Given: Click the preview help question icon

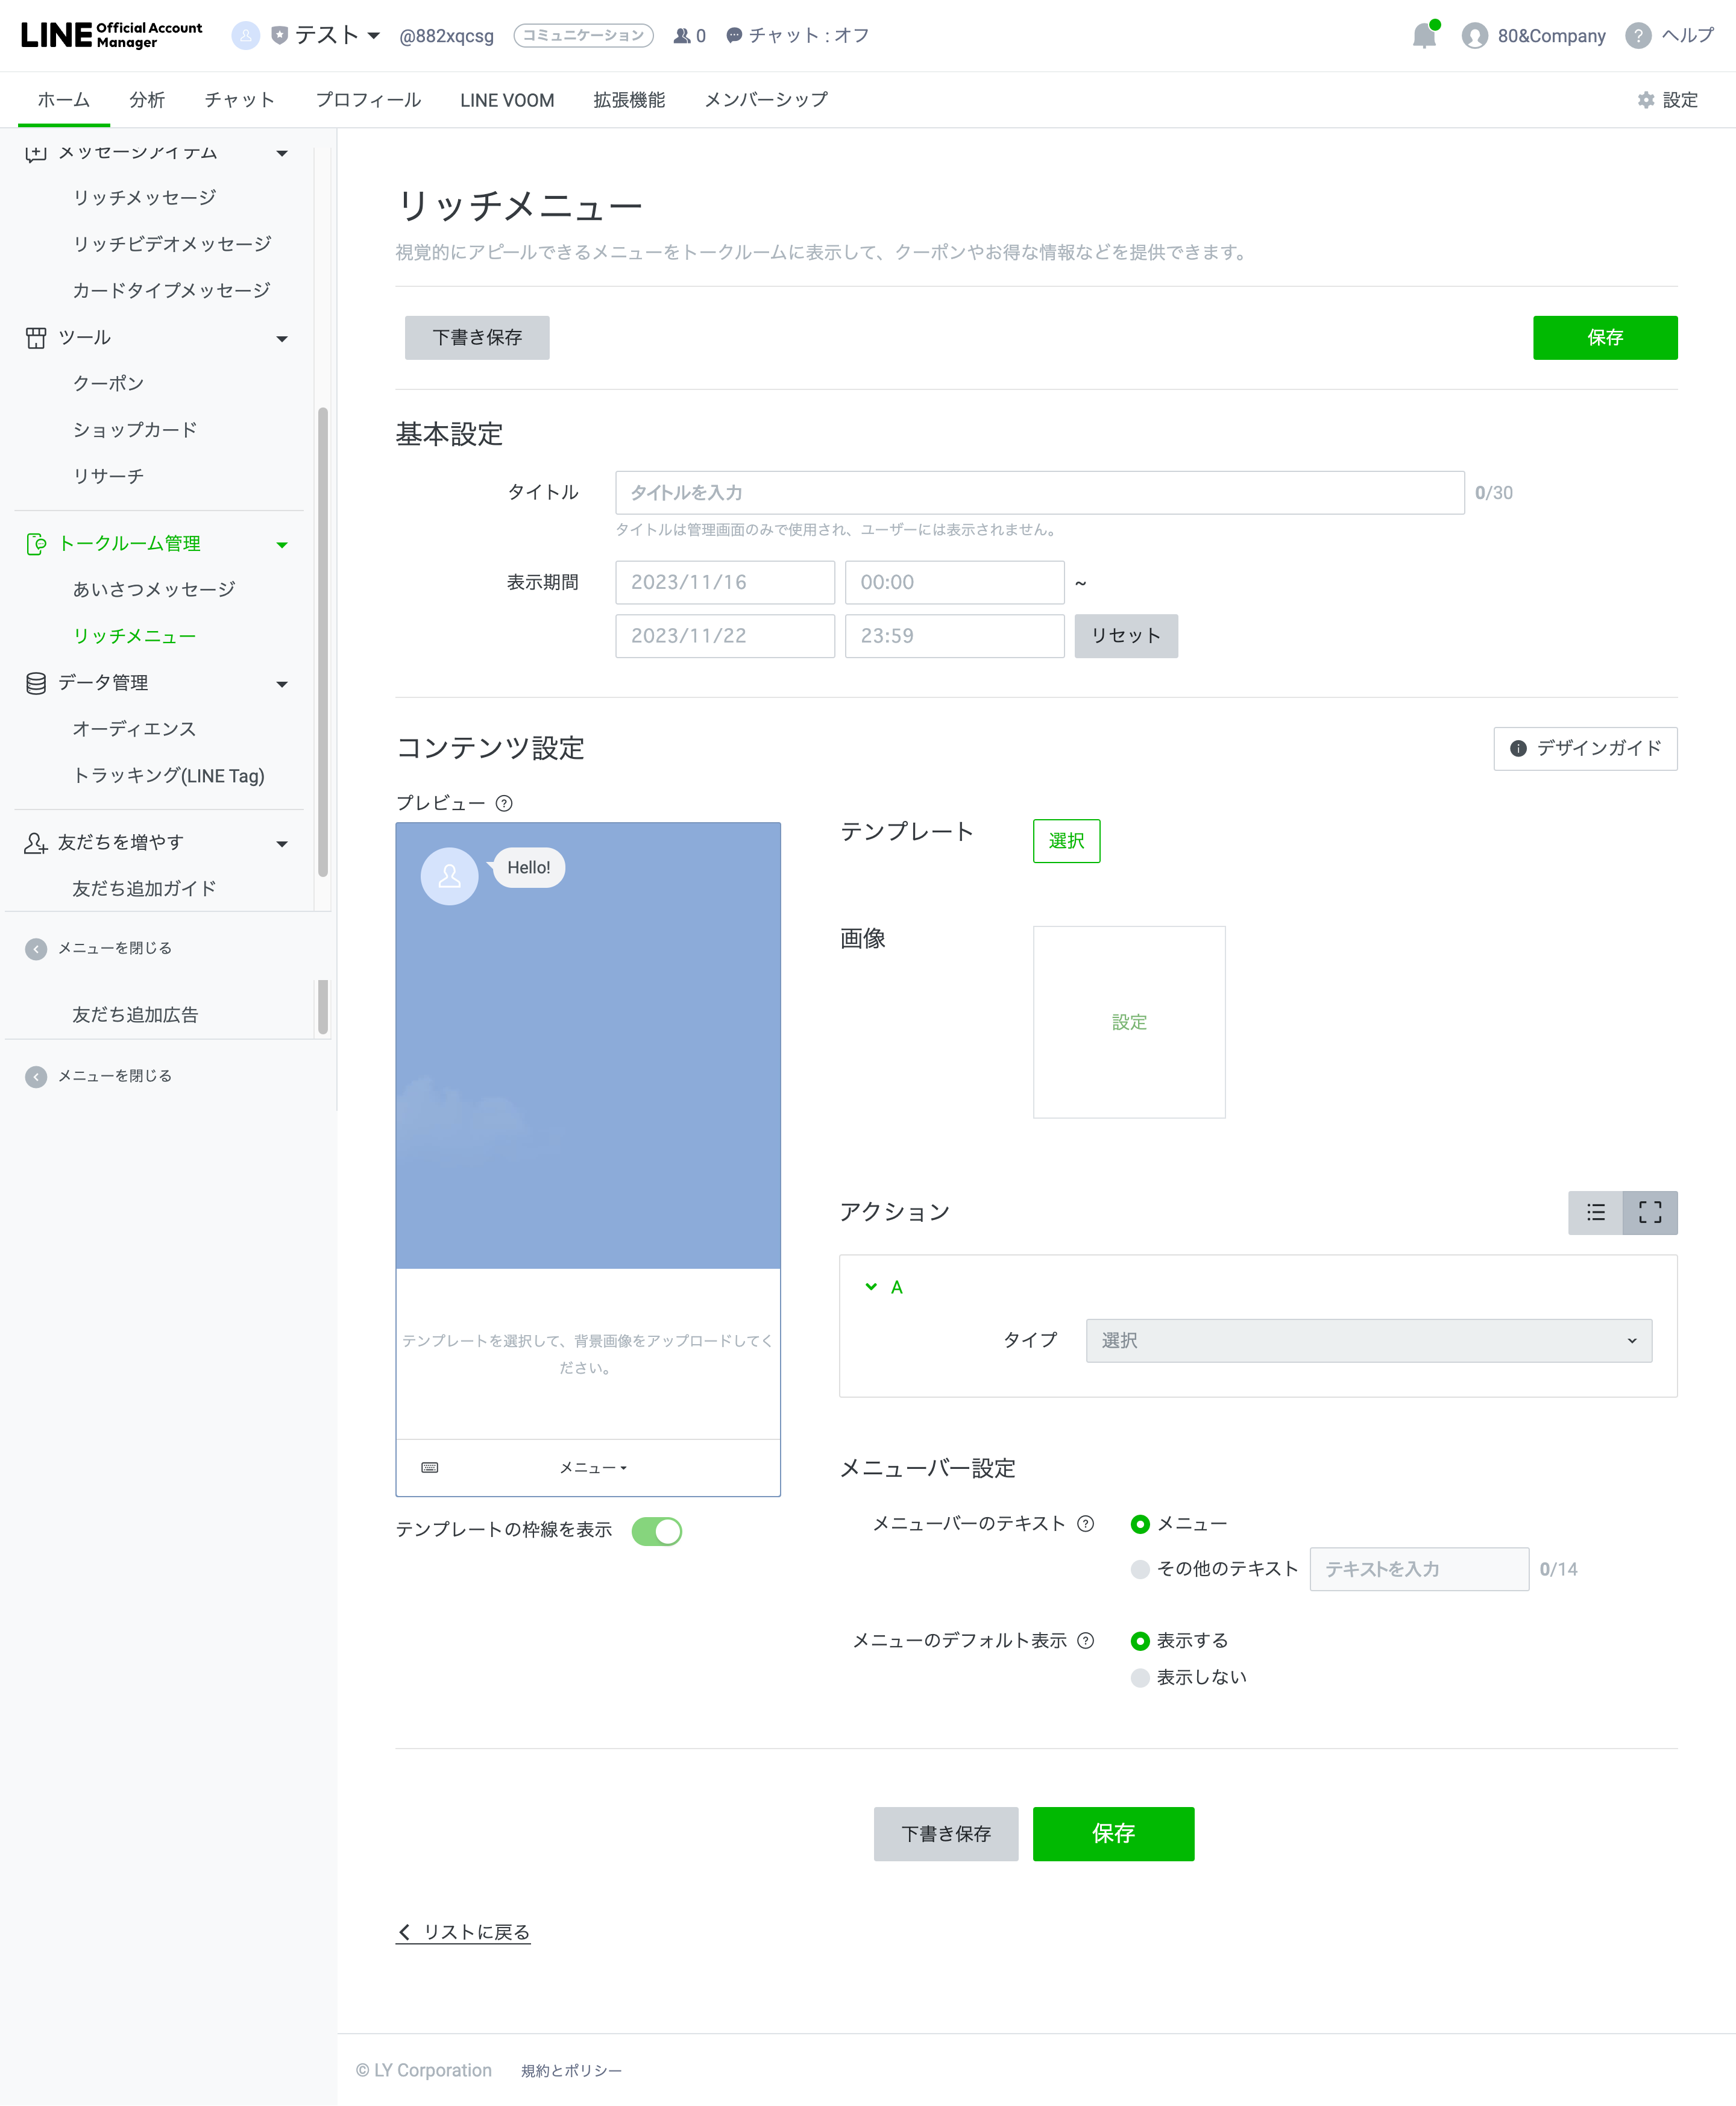Looking at the screenshot, I should (x=505, y=803).
